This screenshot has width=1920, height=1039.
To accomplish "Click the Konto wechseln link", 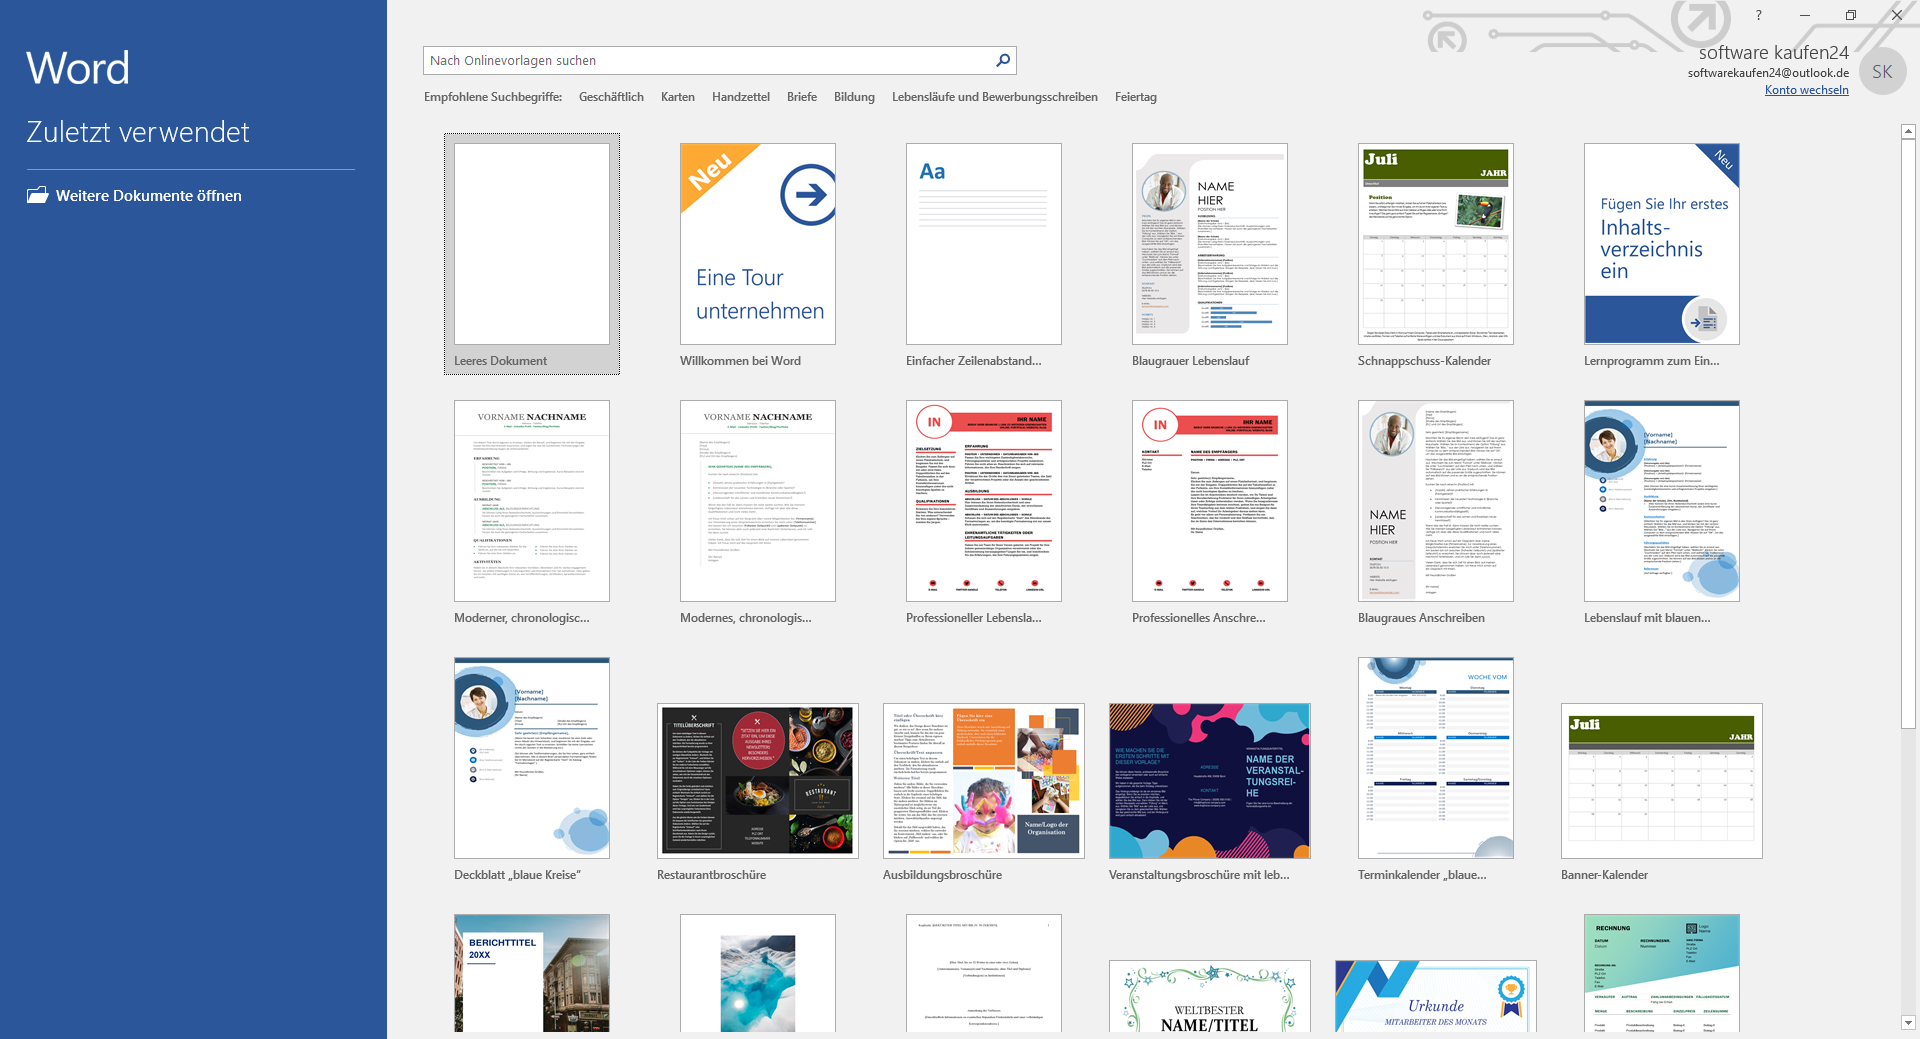I will [1806, 90].
